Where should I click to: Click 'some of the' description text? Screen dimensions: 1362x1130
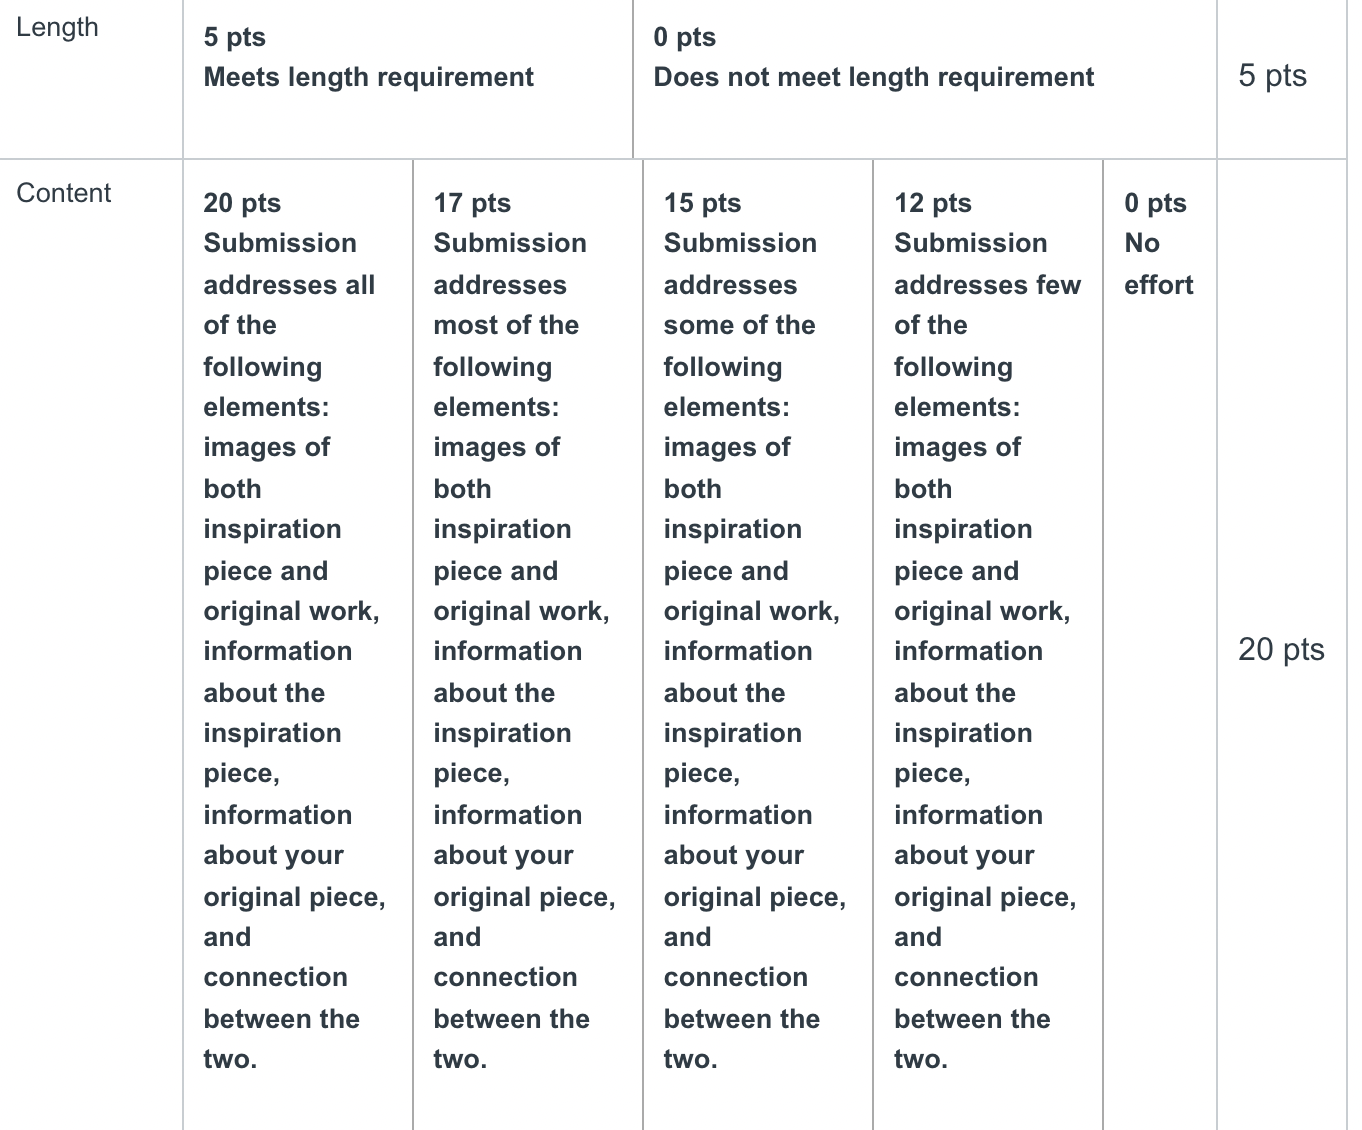[x=739, y=325]
